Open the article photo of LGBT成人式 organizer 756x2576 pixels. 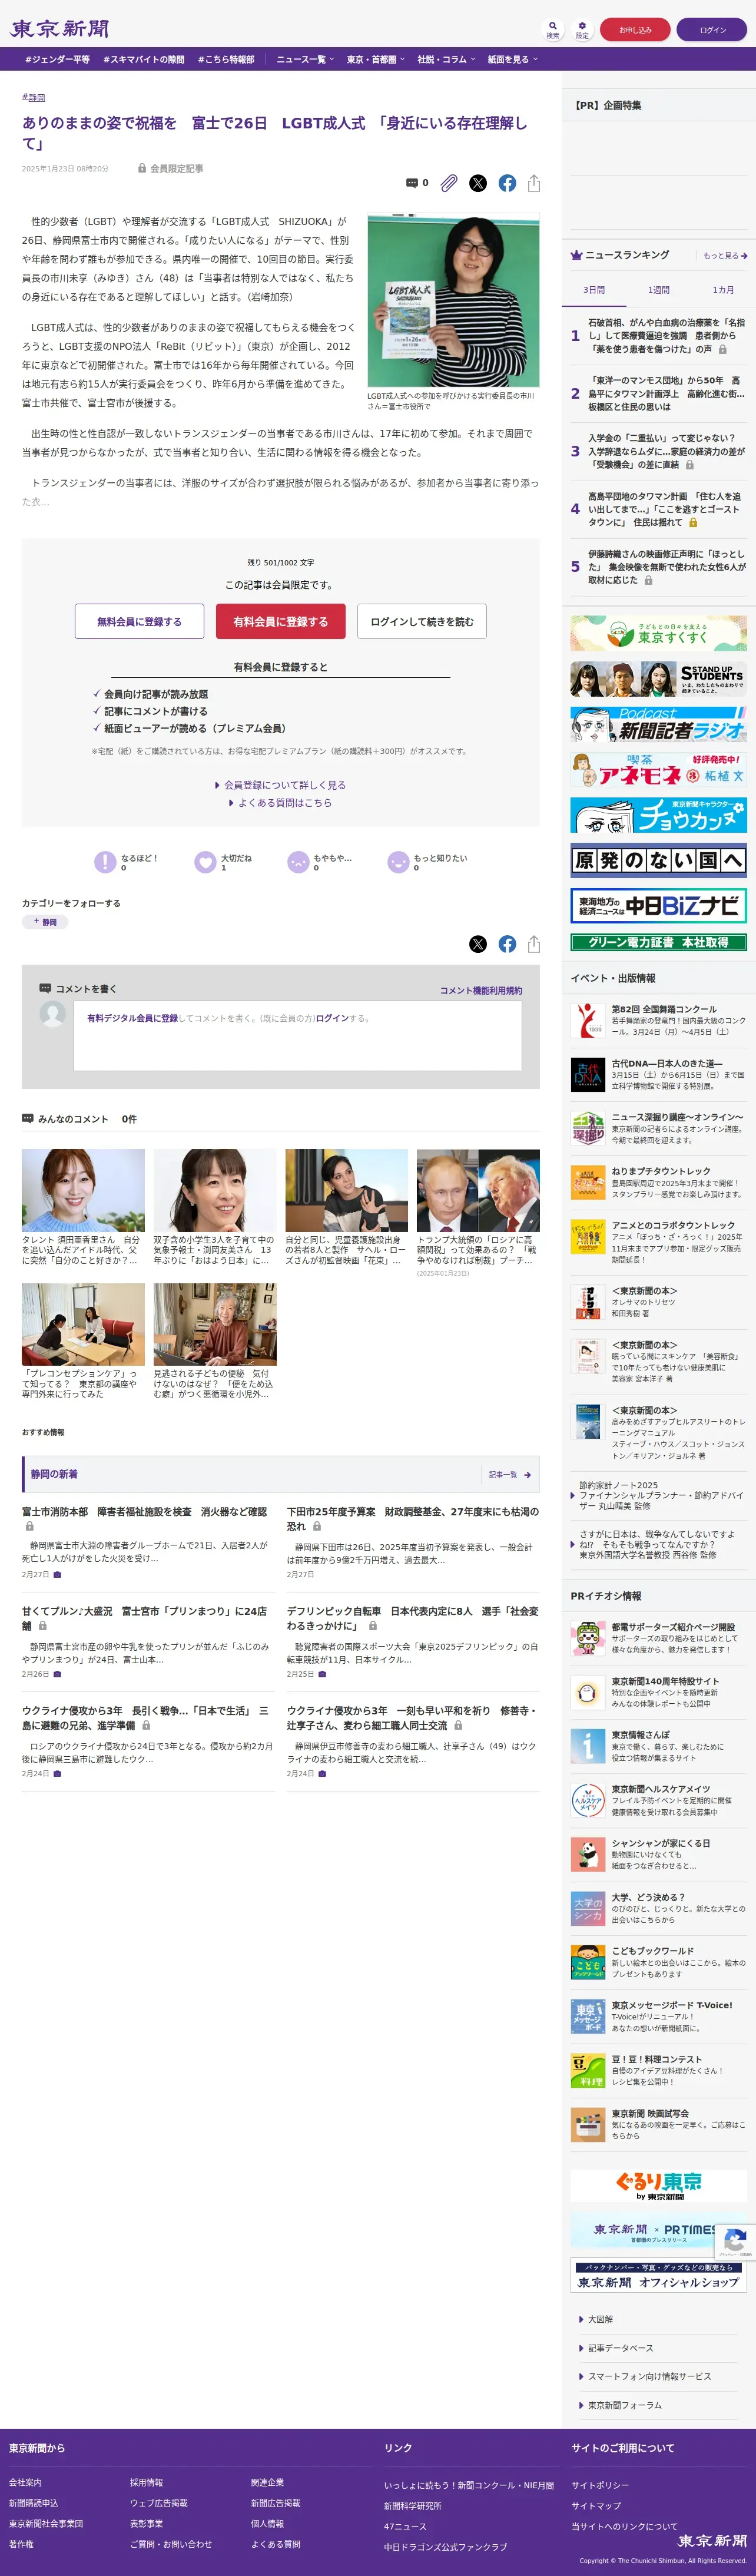pyautogui.click(x=453, y=300)
